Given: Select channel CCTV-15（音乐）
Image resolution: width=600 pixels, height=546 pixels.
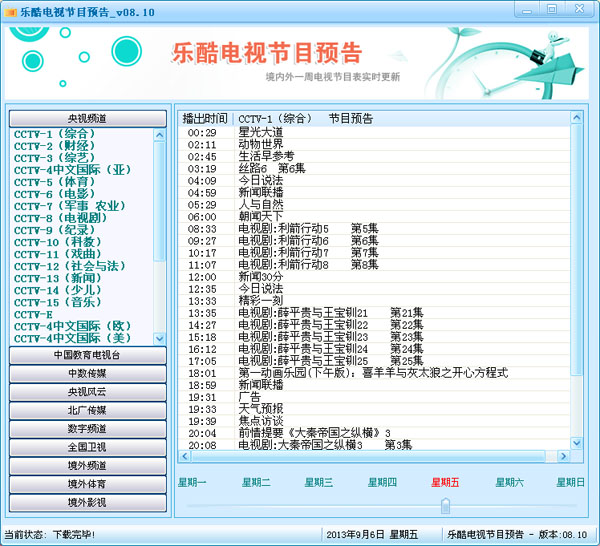Looking at the screenshot, I should pos(58,302).
